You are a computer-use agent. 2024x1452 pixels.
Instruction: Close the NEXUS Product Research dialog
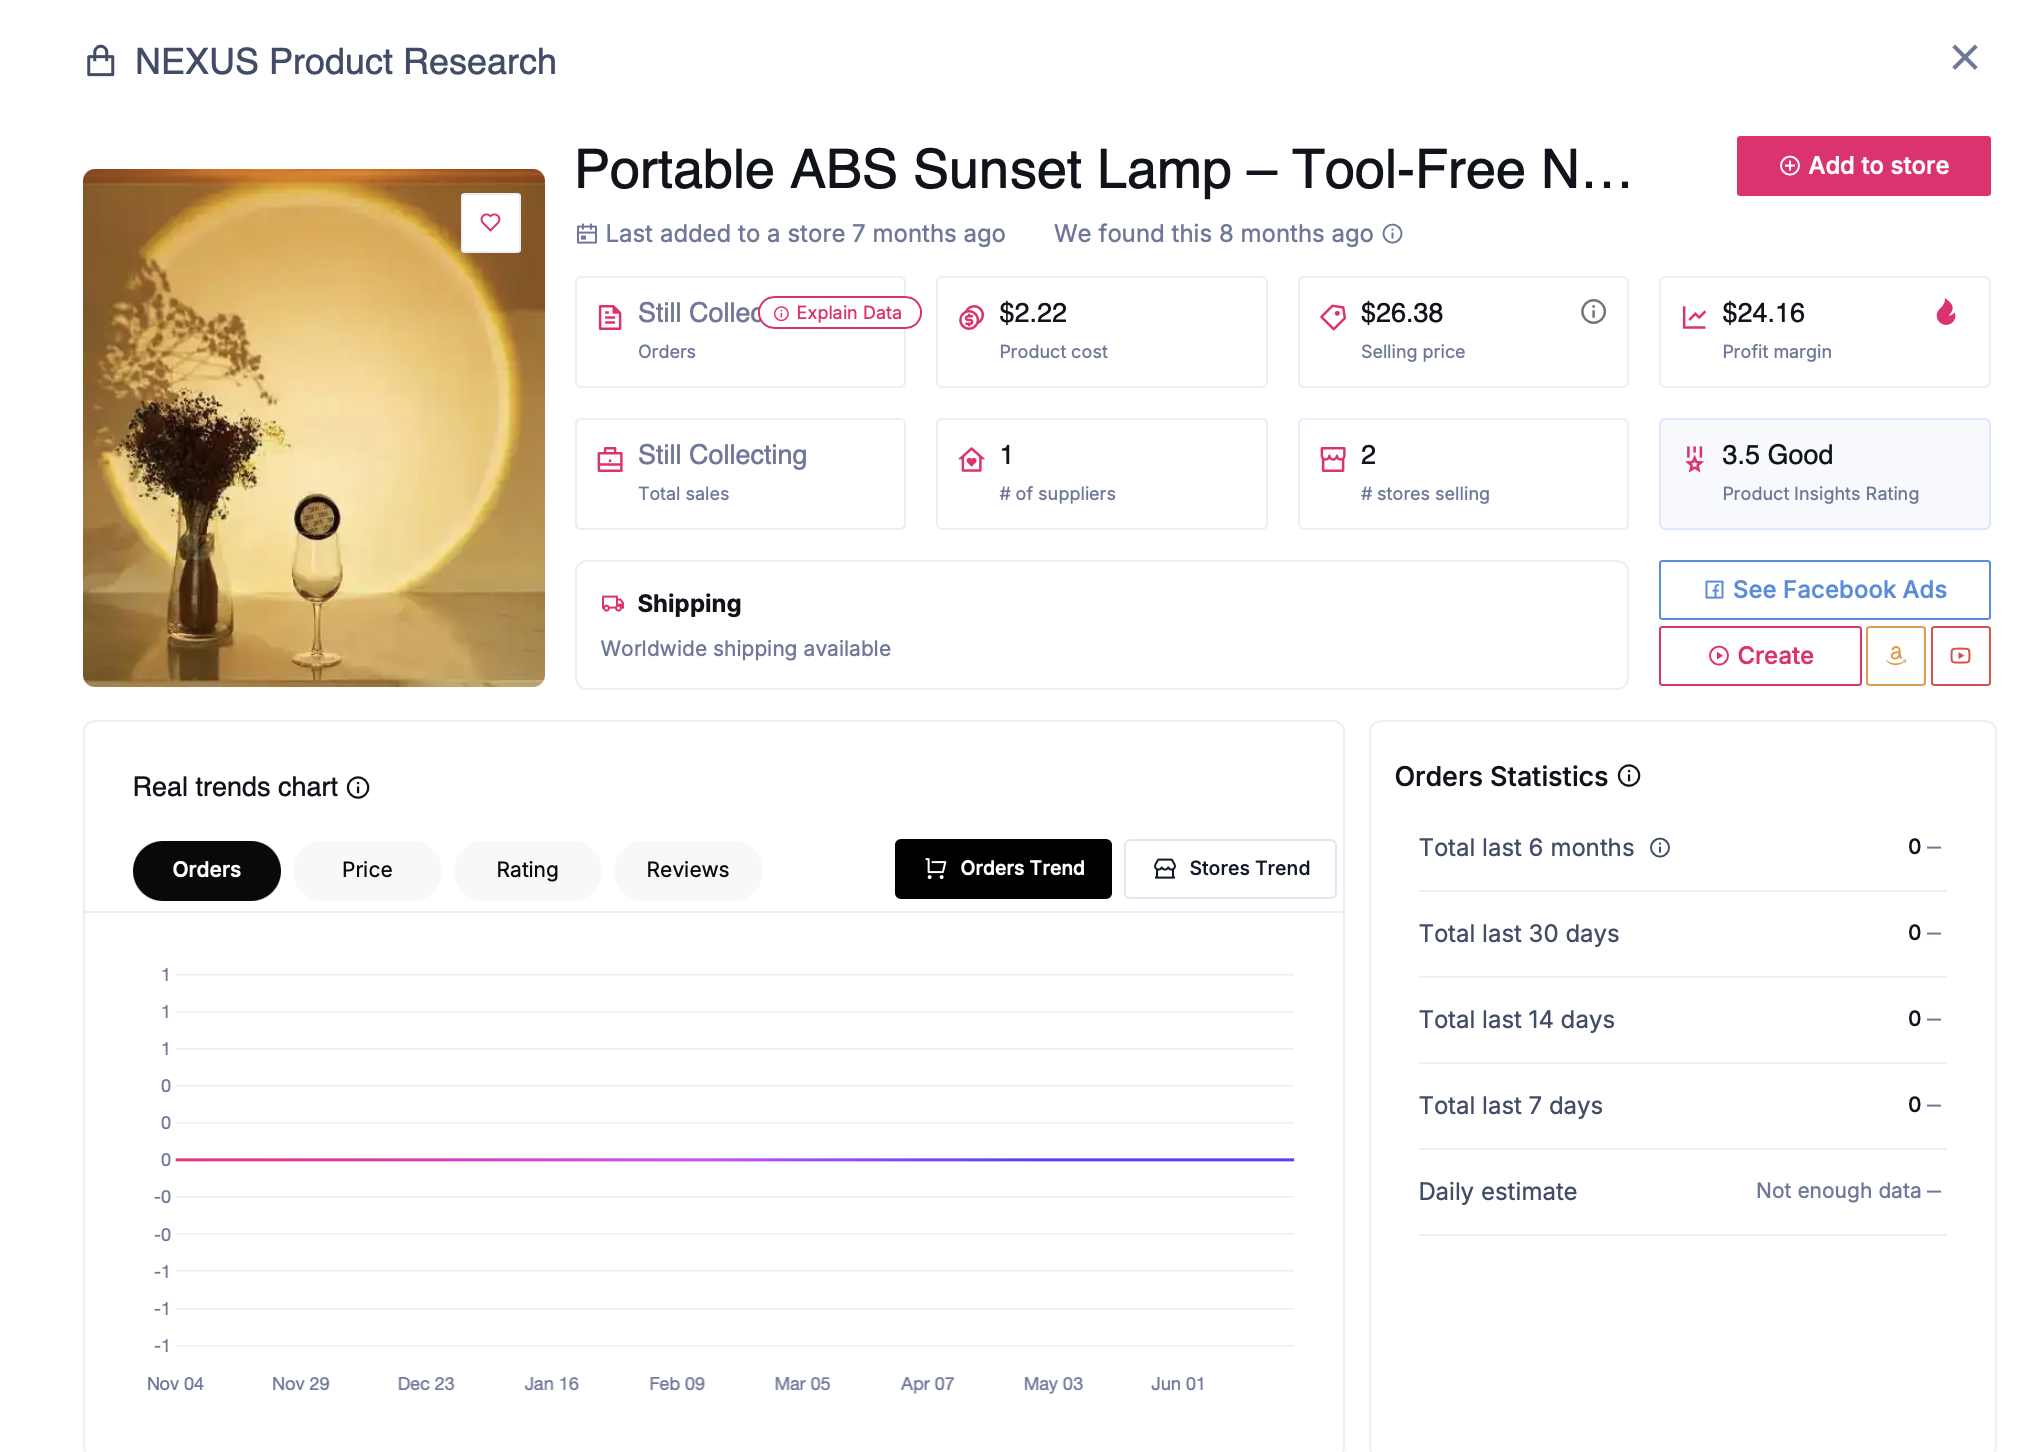[1964, 58]
